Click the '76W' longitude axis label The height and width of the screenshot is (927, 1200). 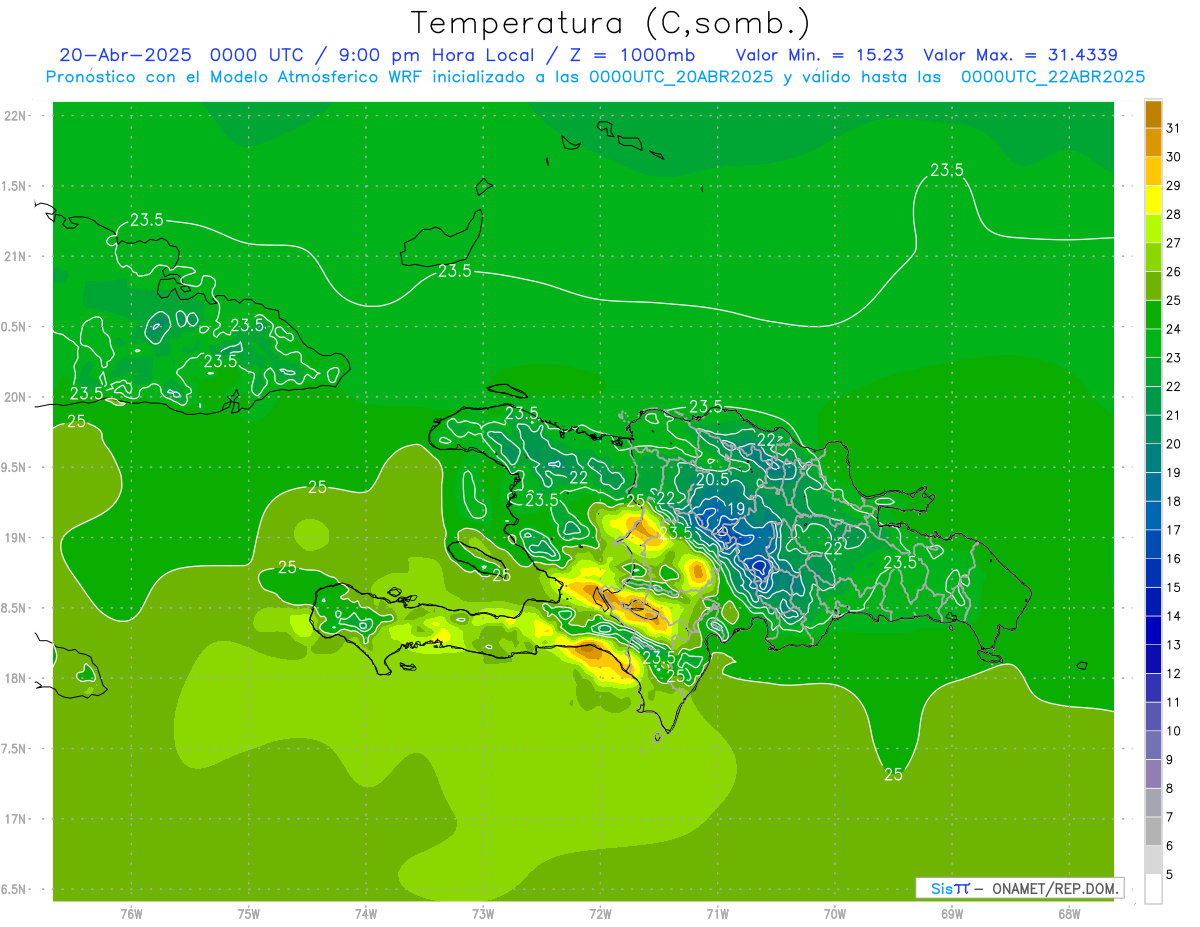(131, 913)
